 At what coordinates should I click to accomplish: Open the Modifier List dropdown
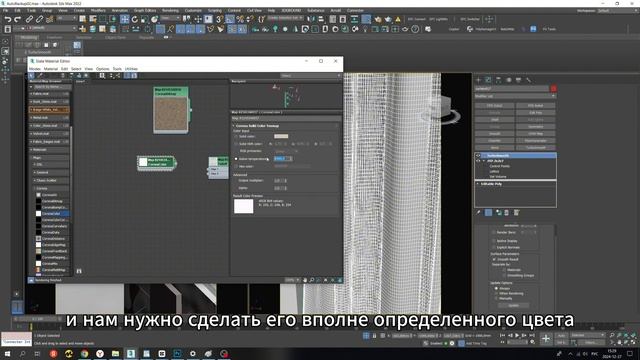[x=515, y=96]
